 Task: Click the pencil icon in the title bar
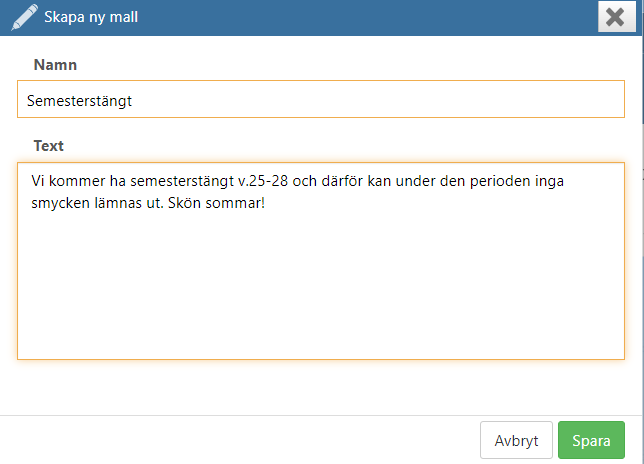(x=24, y=17)
